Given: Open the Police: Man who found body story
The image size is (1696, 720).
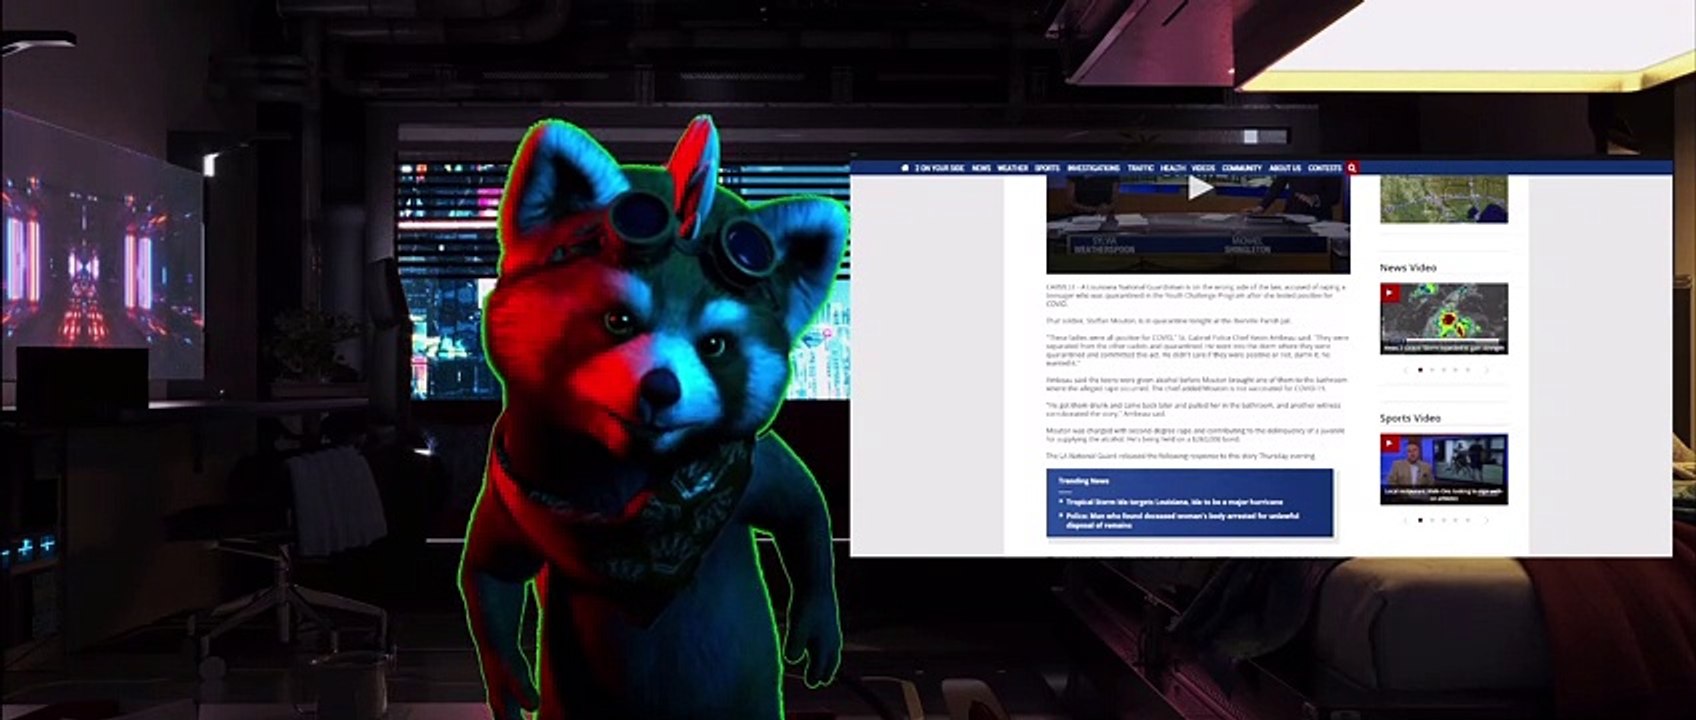Looking at the screenshot, I should click(x=1183, y=520).
